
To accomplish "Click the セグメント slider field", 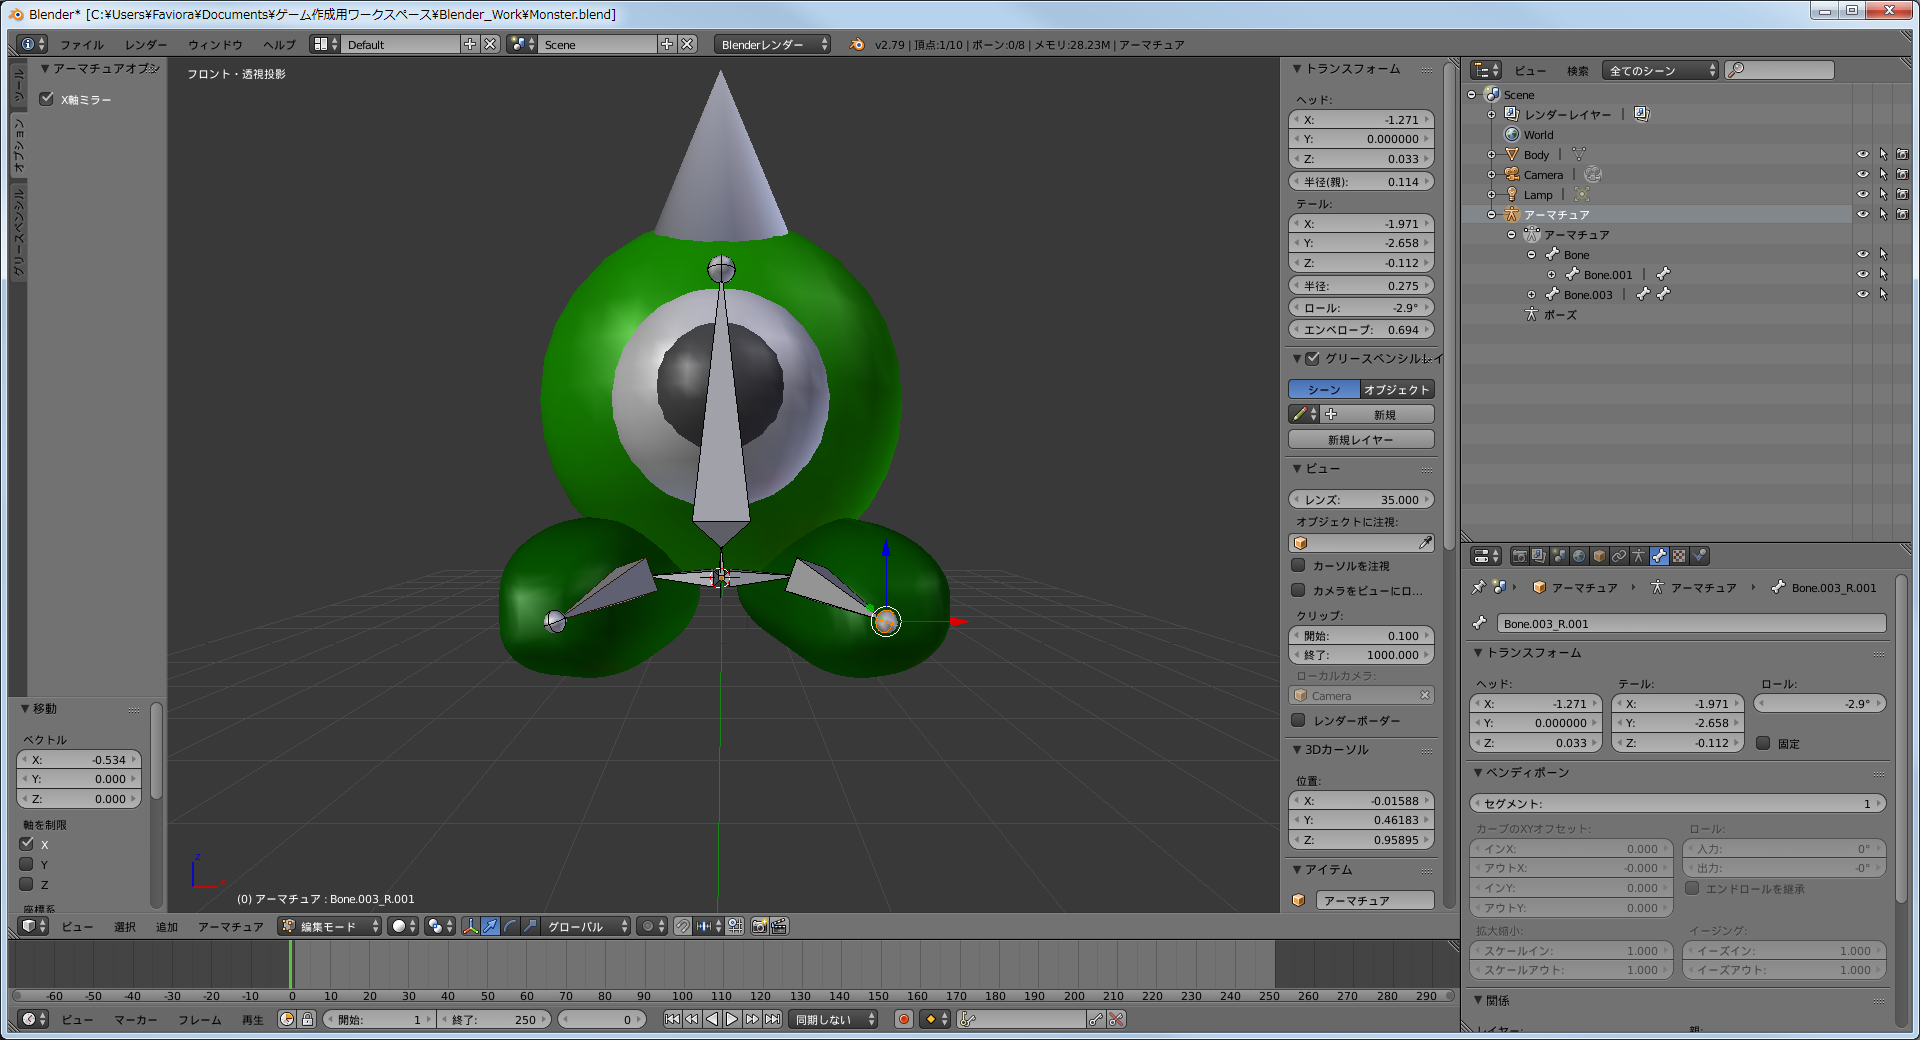I will [1677, 803].
